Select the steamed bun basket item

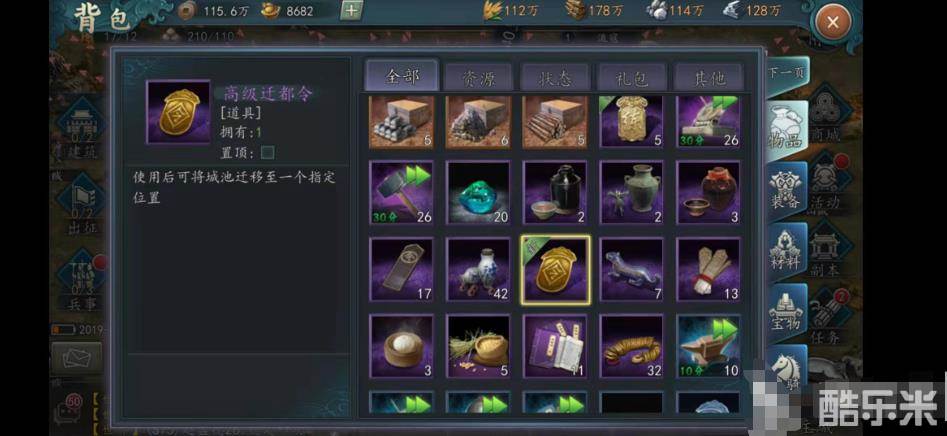[402, 347]
